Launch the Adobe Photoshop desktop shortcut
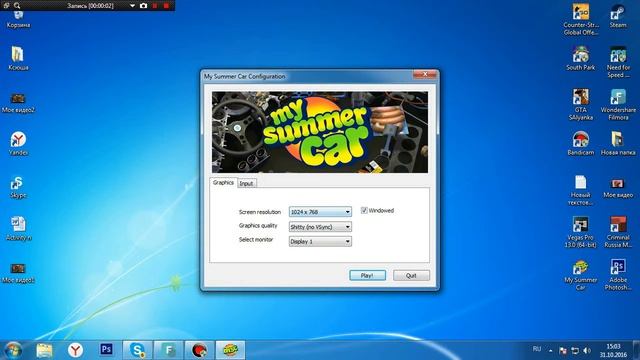The height and width of the screenshot is (360, 640). (x=618, y=275)
